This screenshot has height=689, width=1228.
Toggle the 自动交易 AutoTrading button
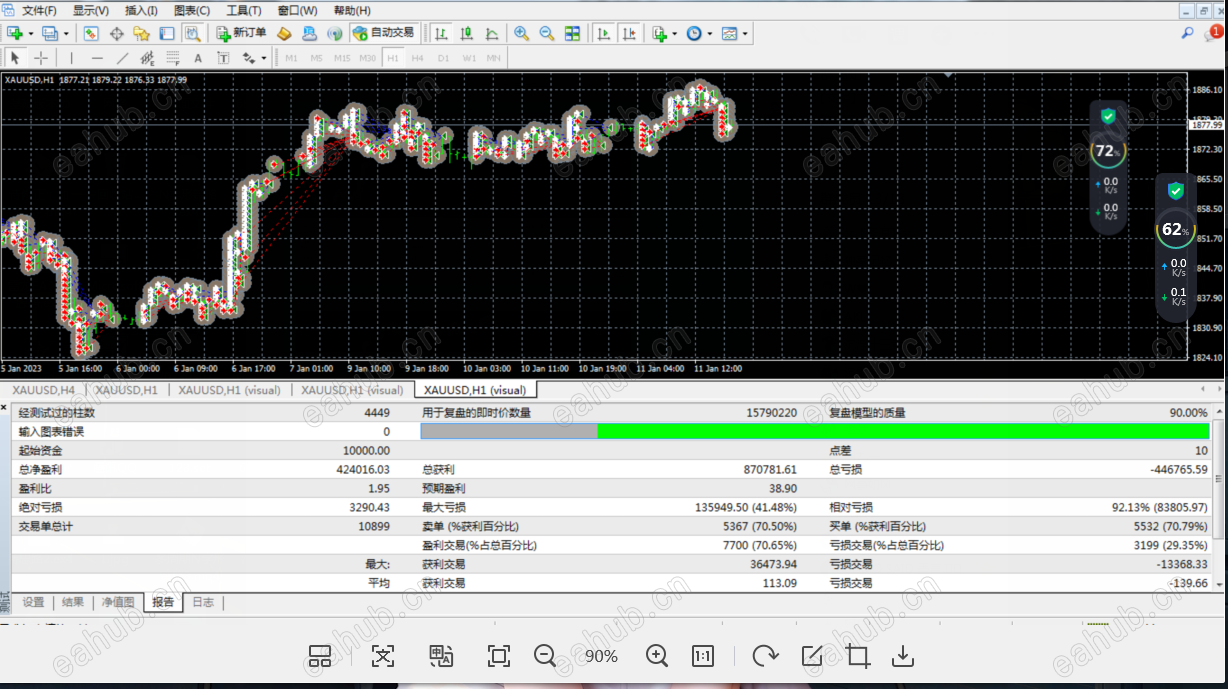[384, 33]
